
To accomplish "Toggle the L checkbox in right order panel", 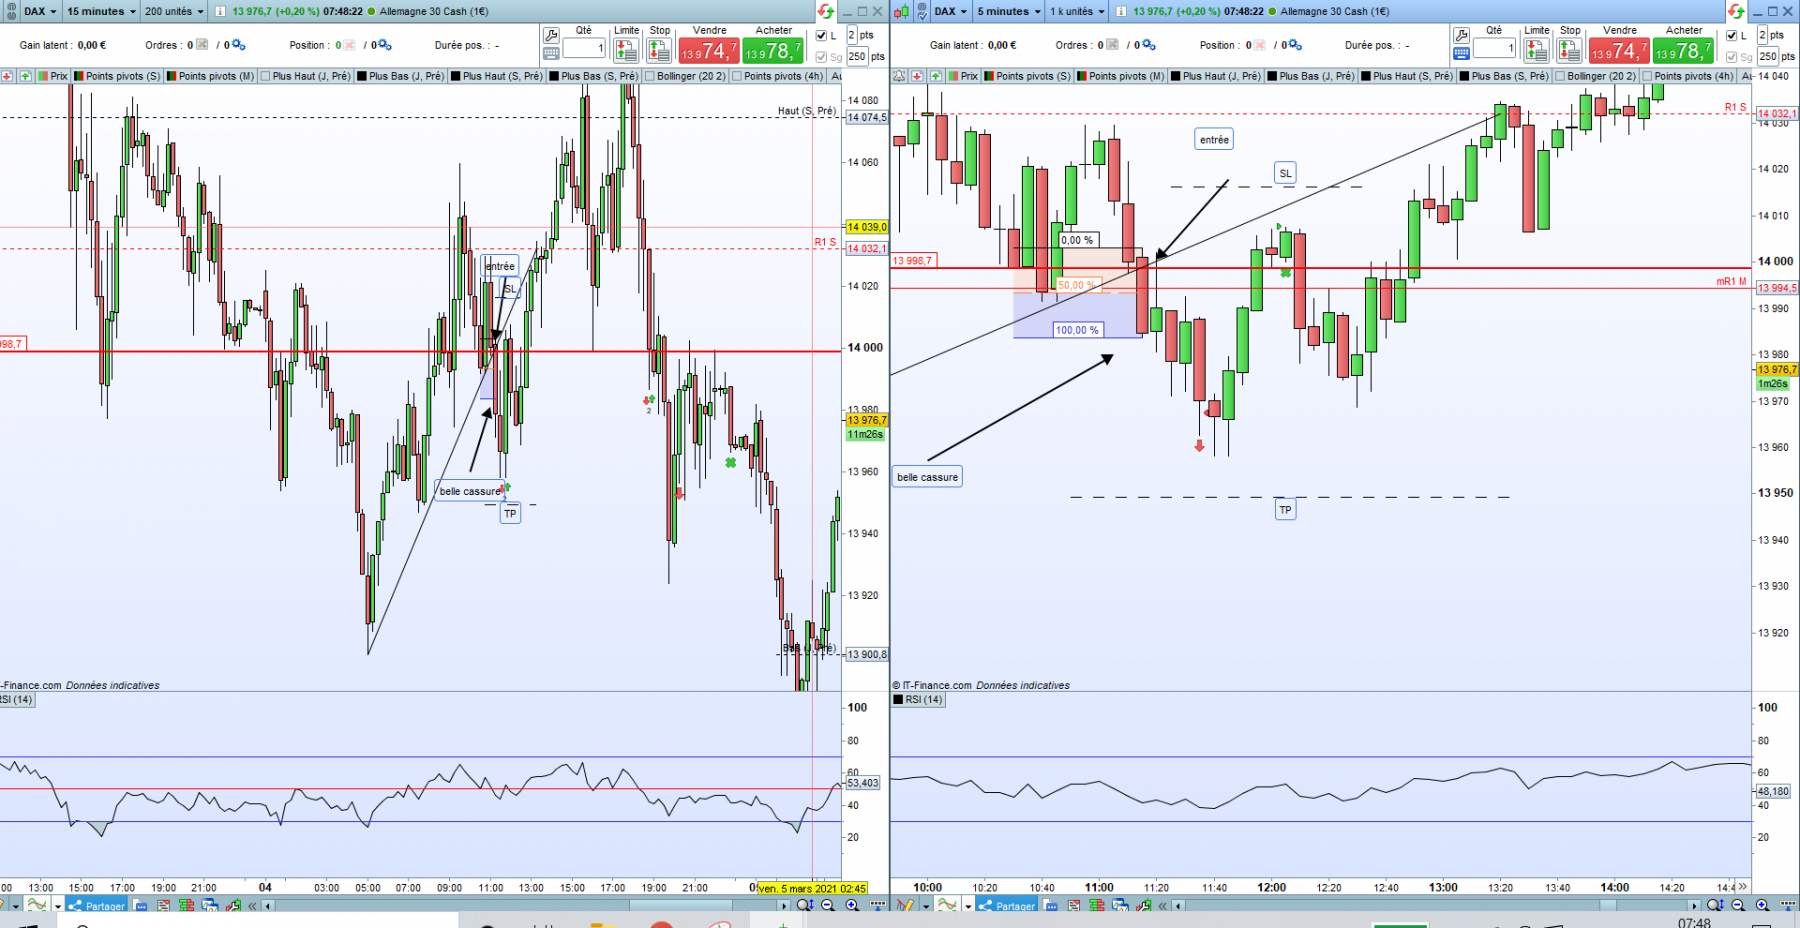I will (1732, 35).
